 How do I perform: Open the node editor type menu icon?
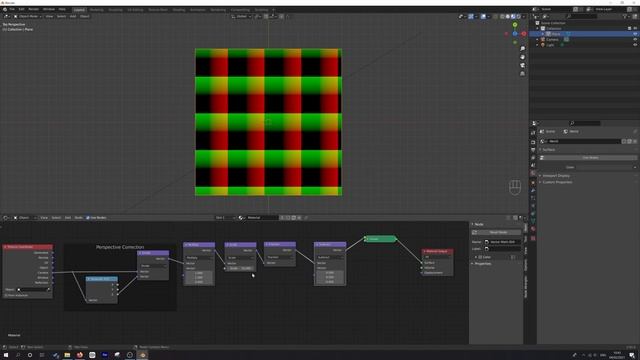(x=7, y=218)
